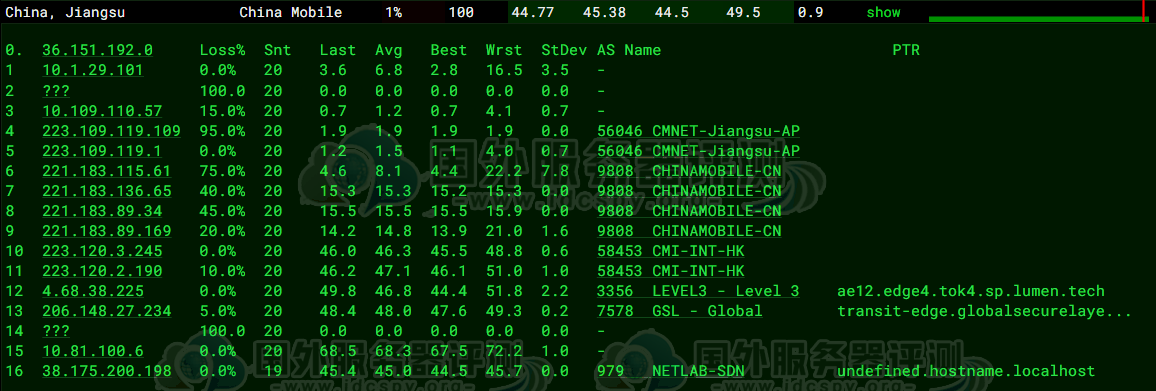Open hop 4 IP 223.109.119.109
This screenshot has height=391, width=1156.
[x=111, y=131]
